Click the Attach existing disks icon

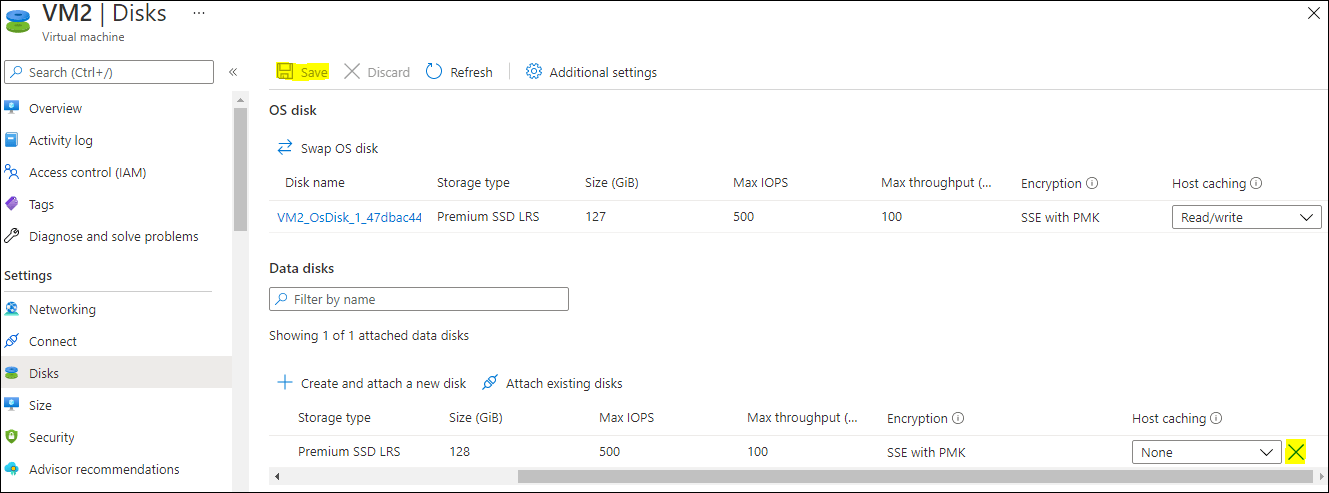(490, 383)
